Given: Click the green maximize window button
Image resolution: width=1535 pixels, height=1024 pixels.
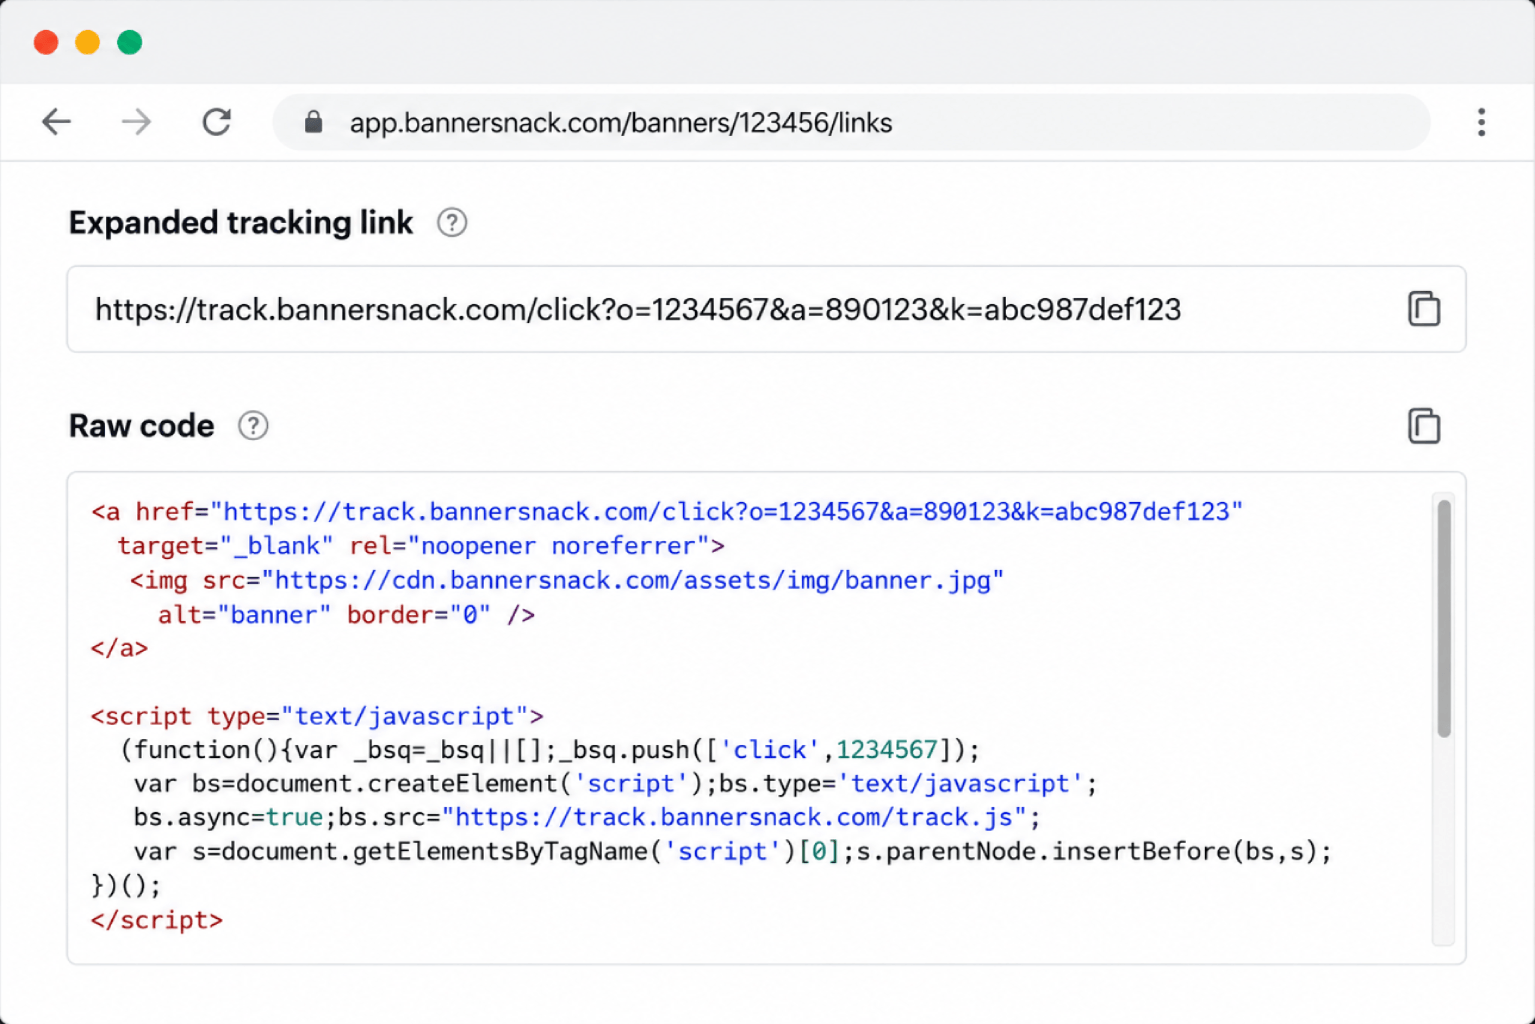Looking at the screenshot, I should [130, 42].
